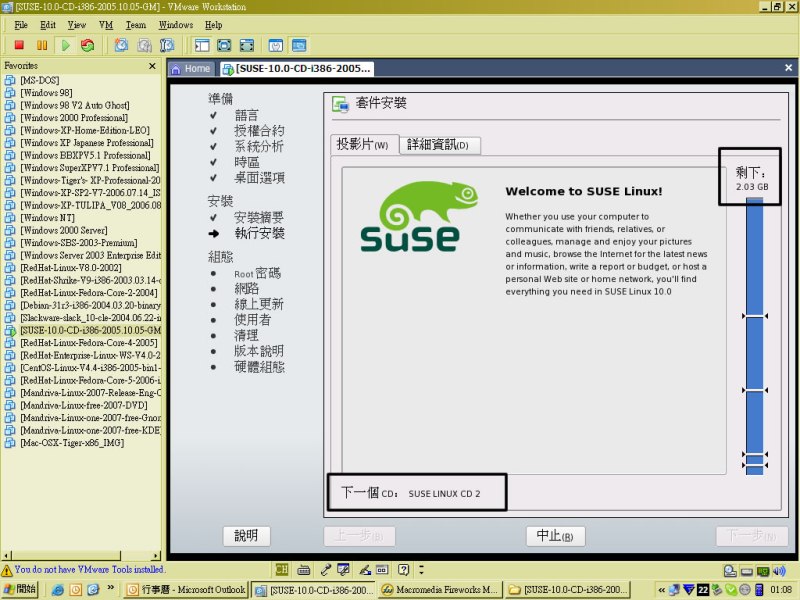The width and height of the screenshot is (800, 600).
Task: Open the VM menu
Action: tap(106, 25)
